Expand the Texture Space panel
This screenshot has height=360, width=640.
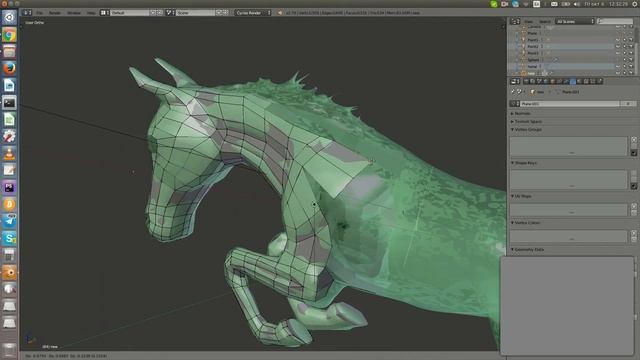[x=527, y=122]
